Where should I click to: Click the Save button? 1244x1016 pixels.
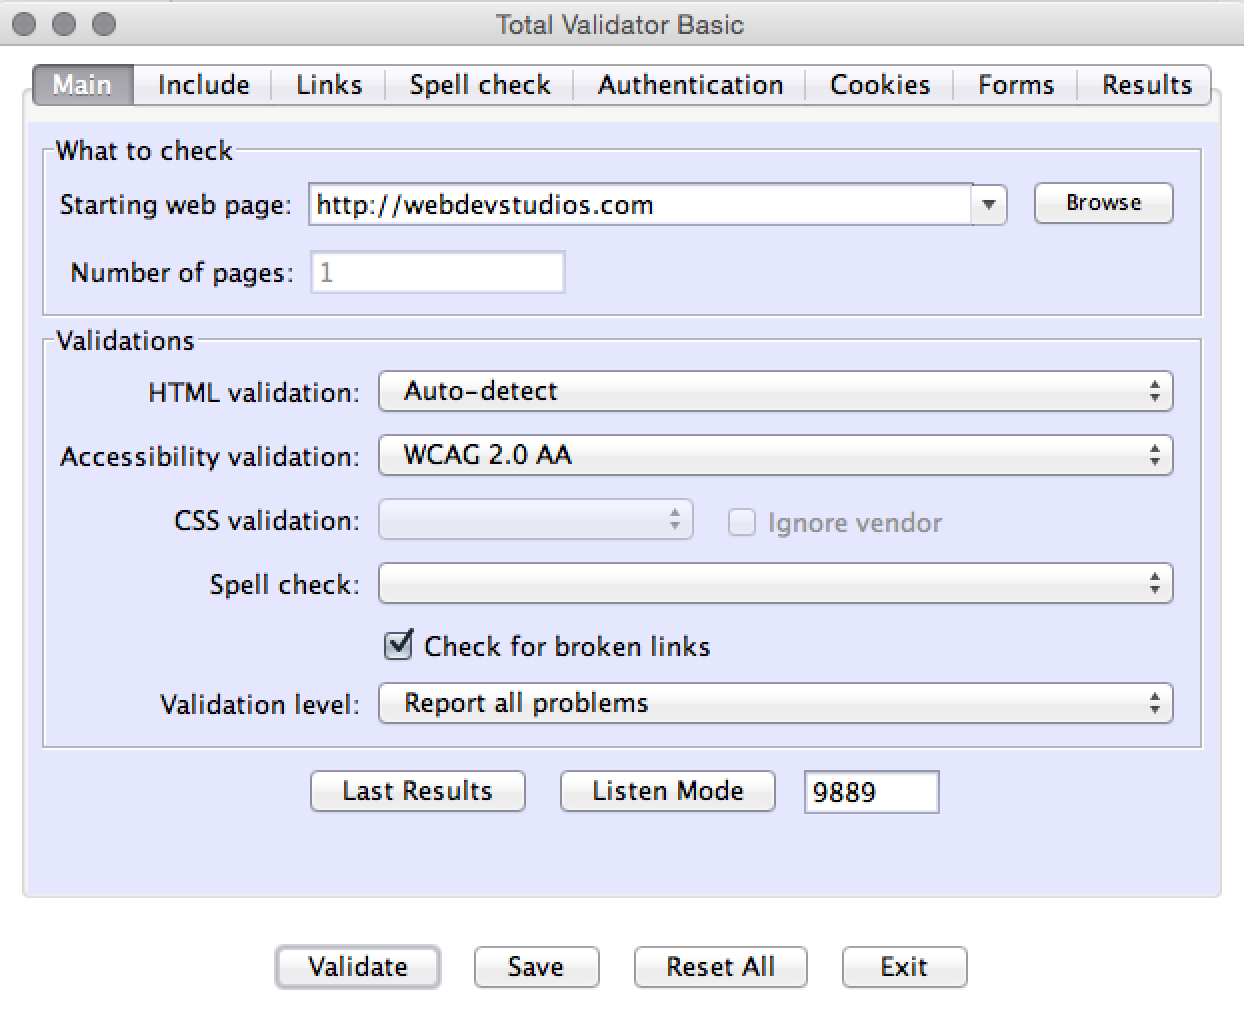536,967
